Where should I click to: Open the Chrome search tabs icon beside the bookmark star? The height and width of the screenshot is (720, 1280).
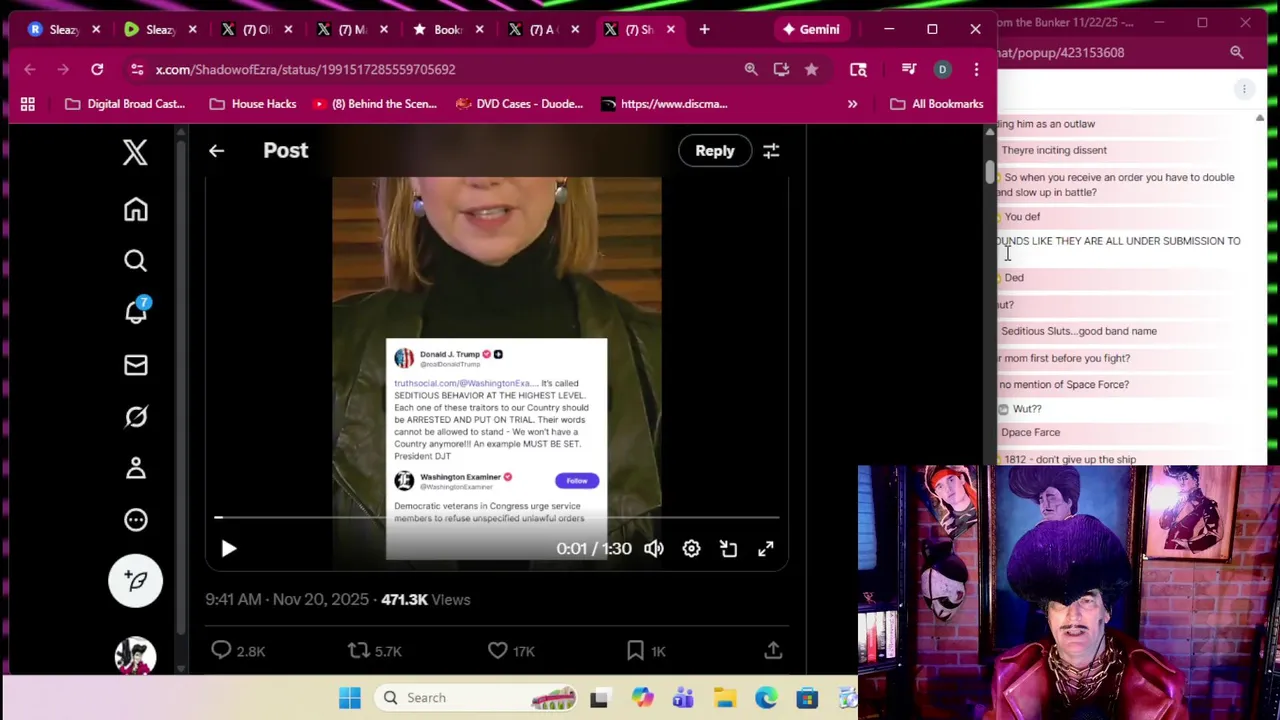[858, 69]
